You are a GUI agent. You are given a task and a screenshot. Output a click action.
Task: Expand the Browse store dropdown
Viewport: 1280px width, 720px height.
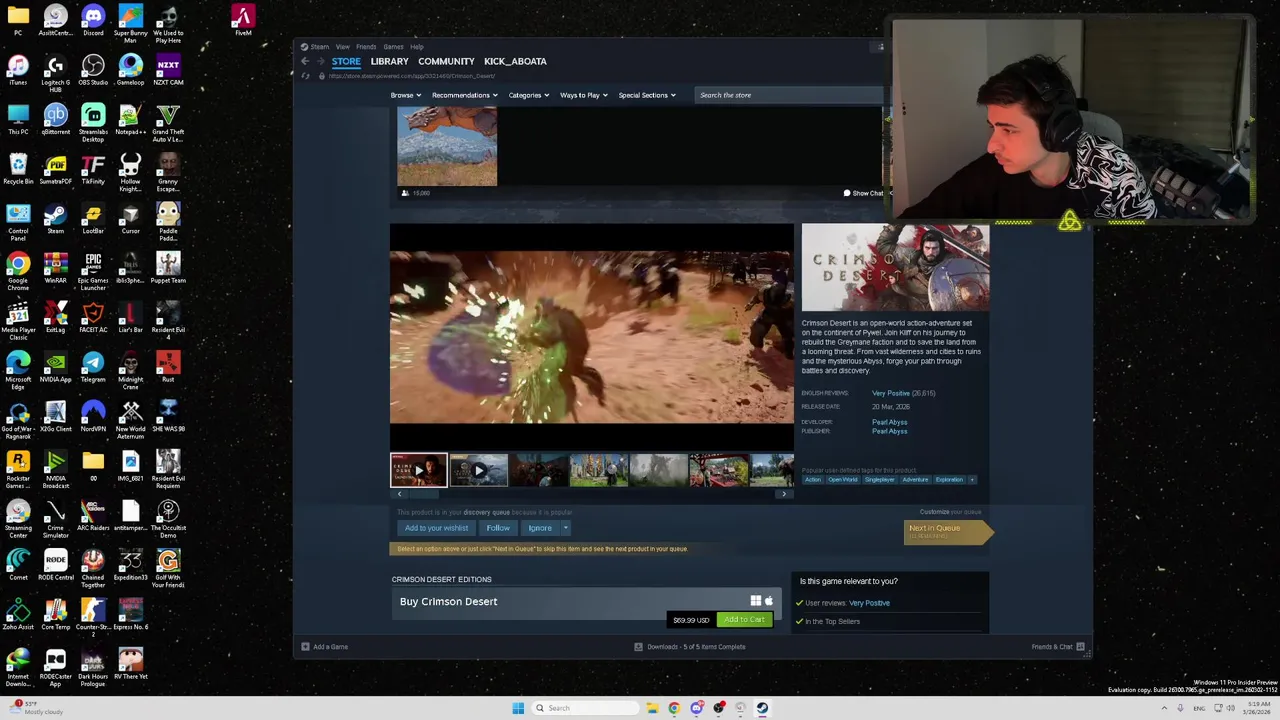click(405, 95)
